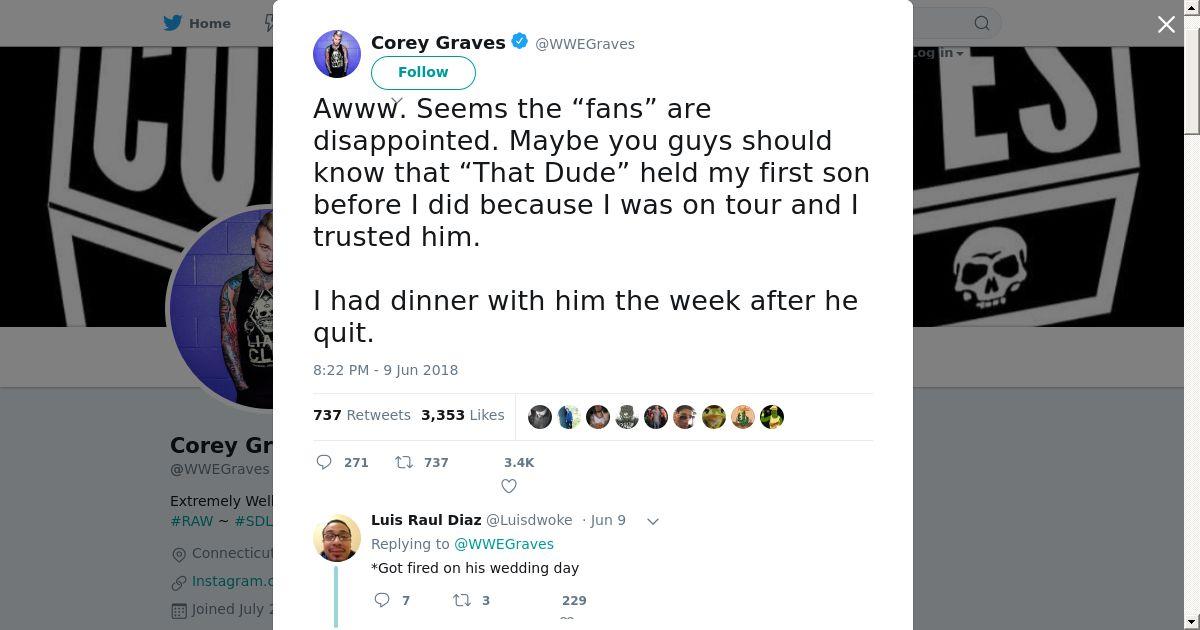Click reply icon on Luis Raul Diaz's comment
1200x630 pixels.
pos(382,600)
